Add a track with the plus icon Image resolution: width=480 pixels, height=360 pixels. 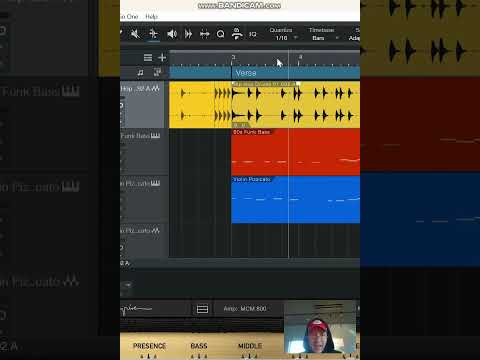tap(162, 58)
